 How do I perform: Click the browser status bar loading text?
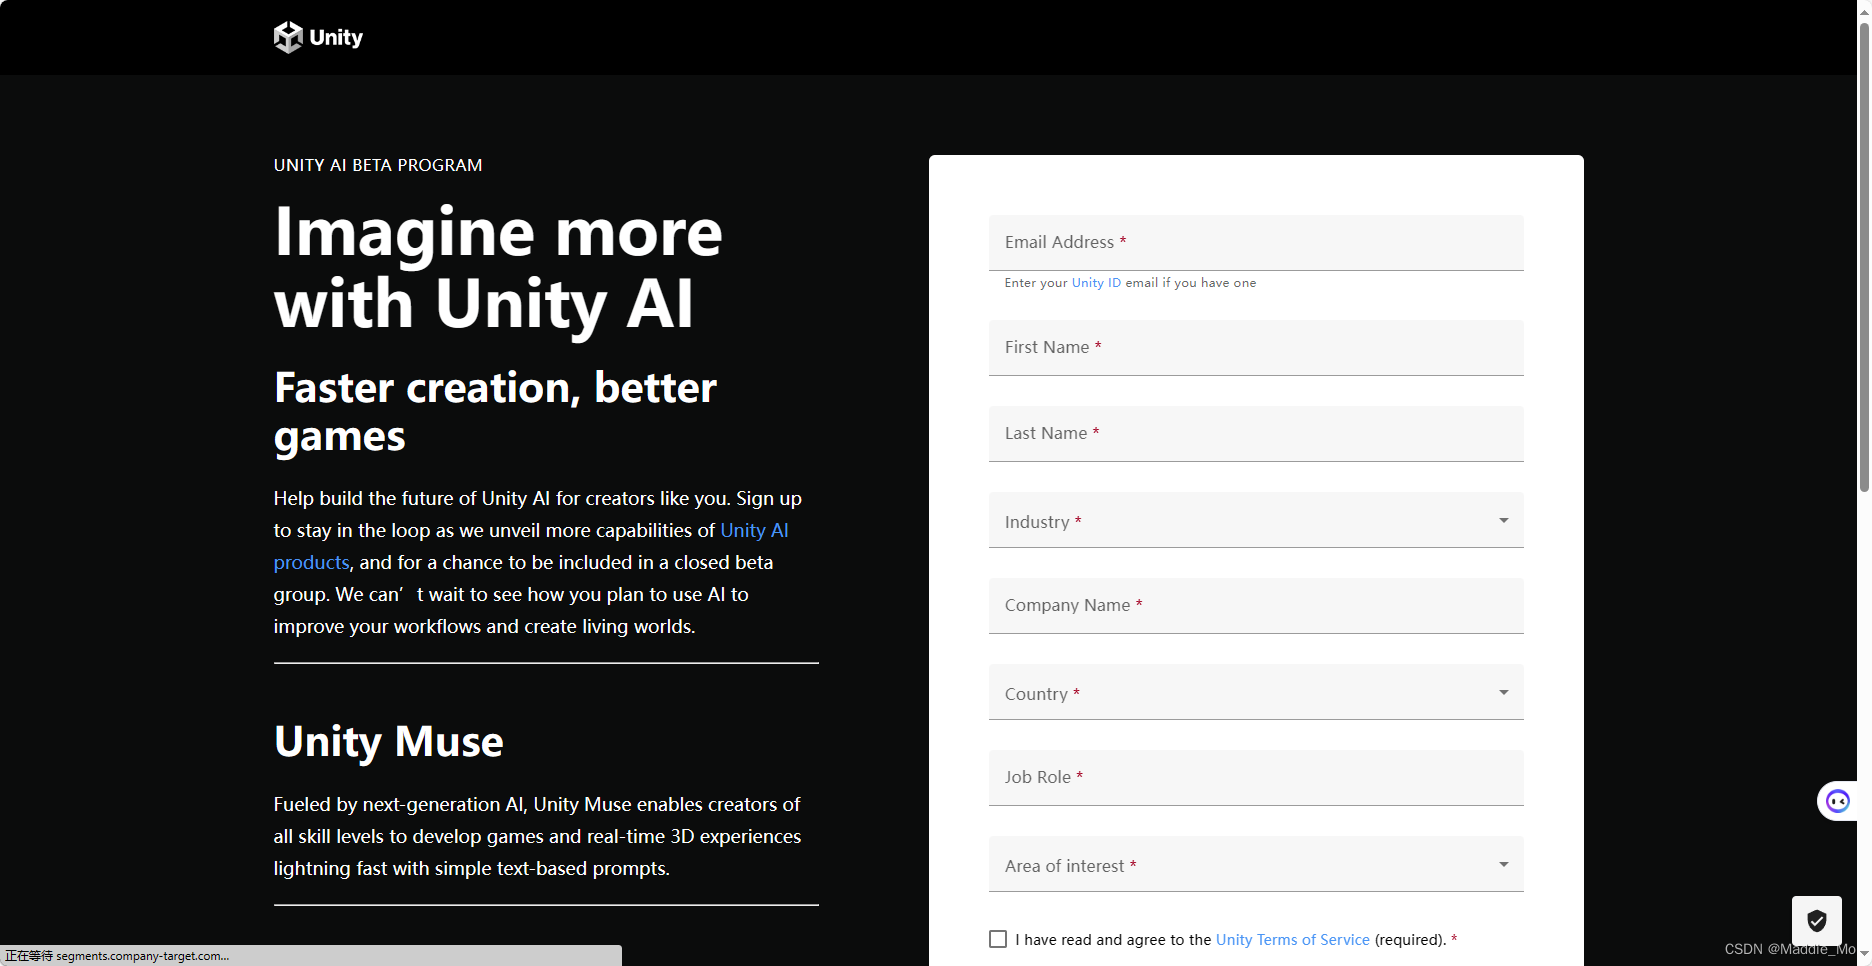point(117,956)
